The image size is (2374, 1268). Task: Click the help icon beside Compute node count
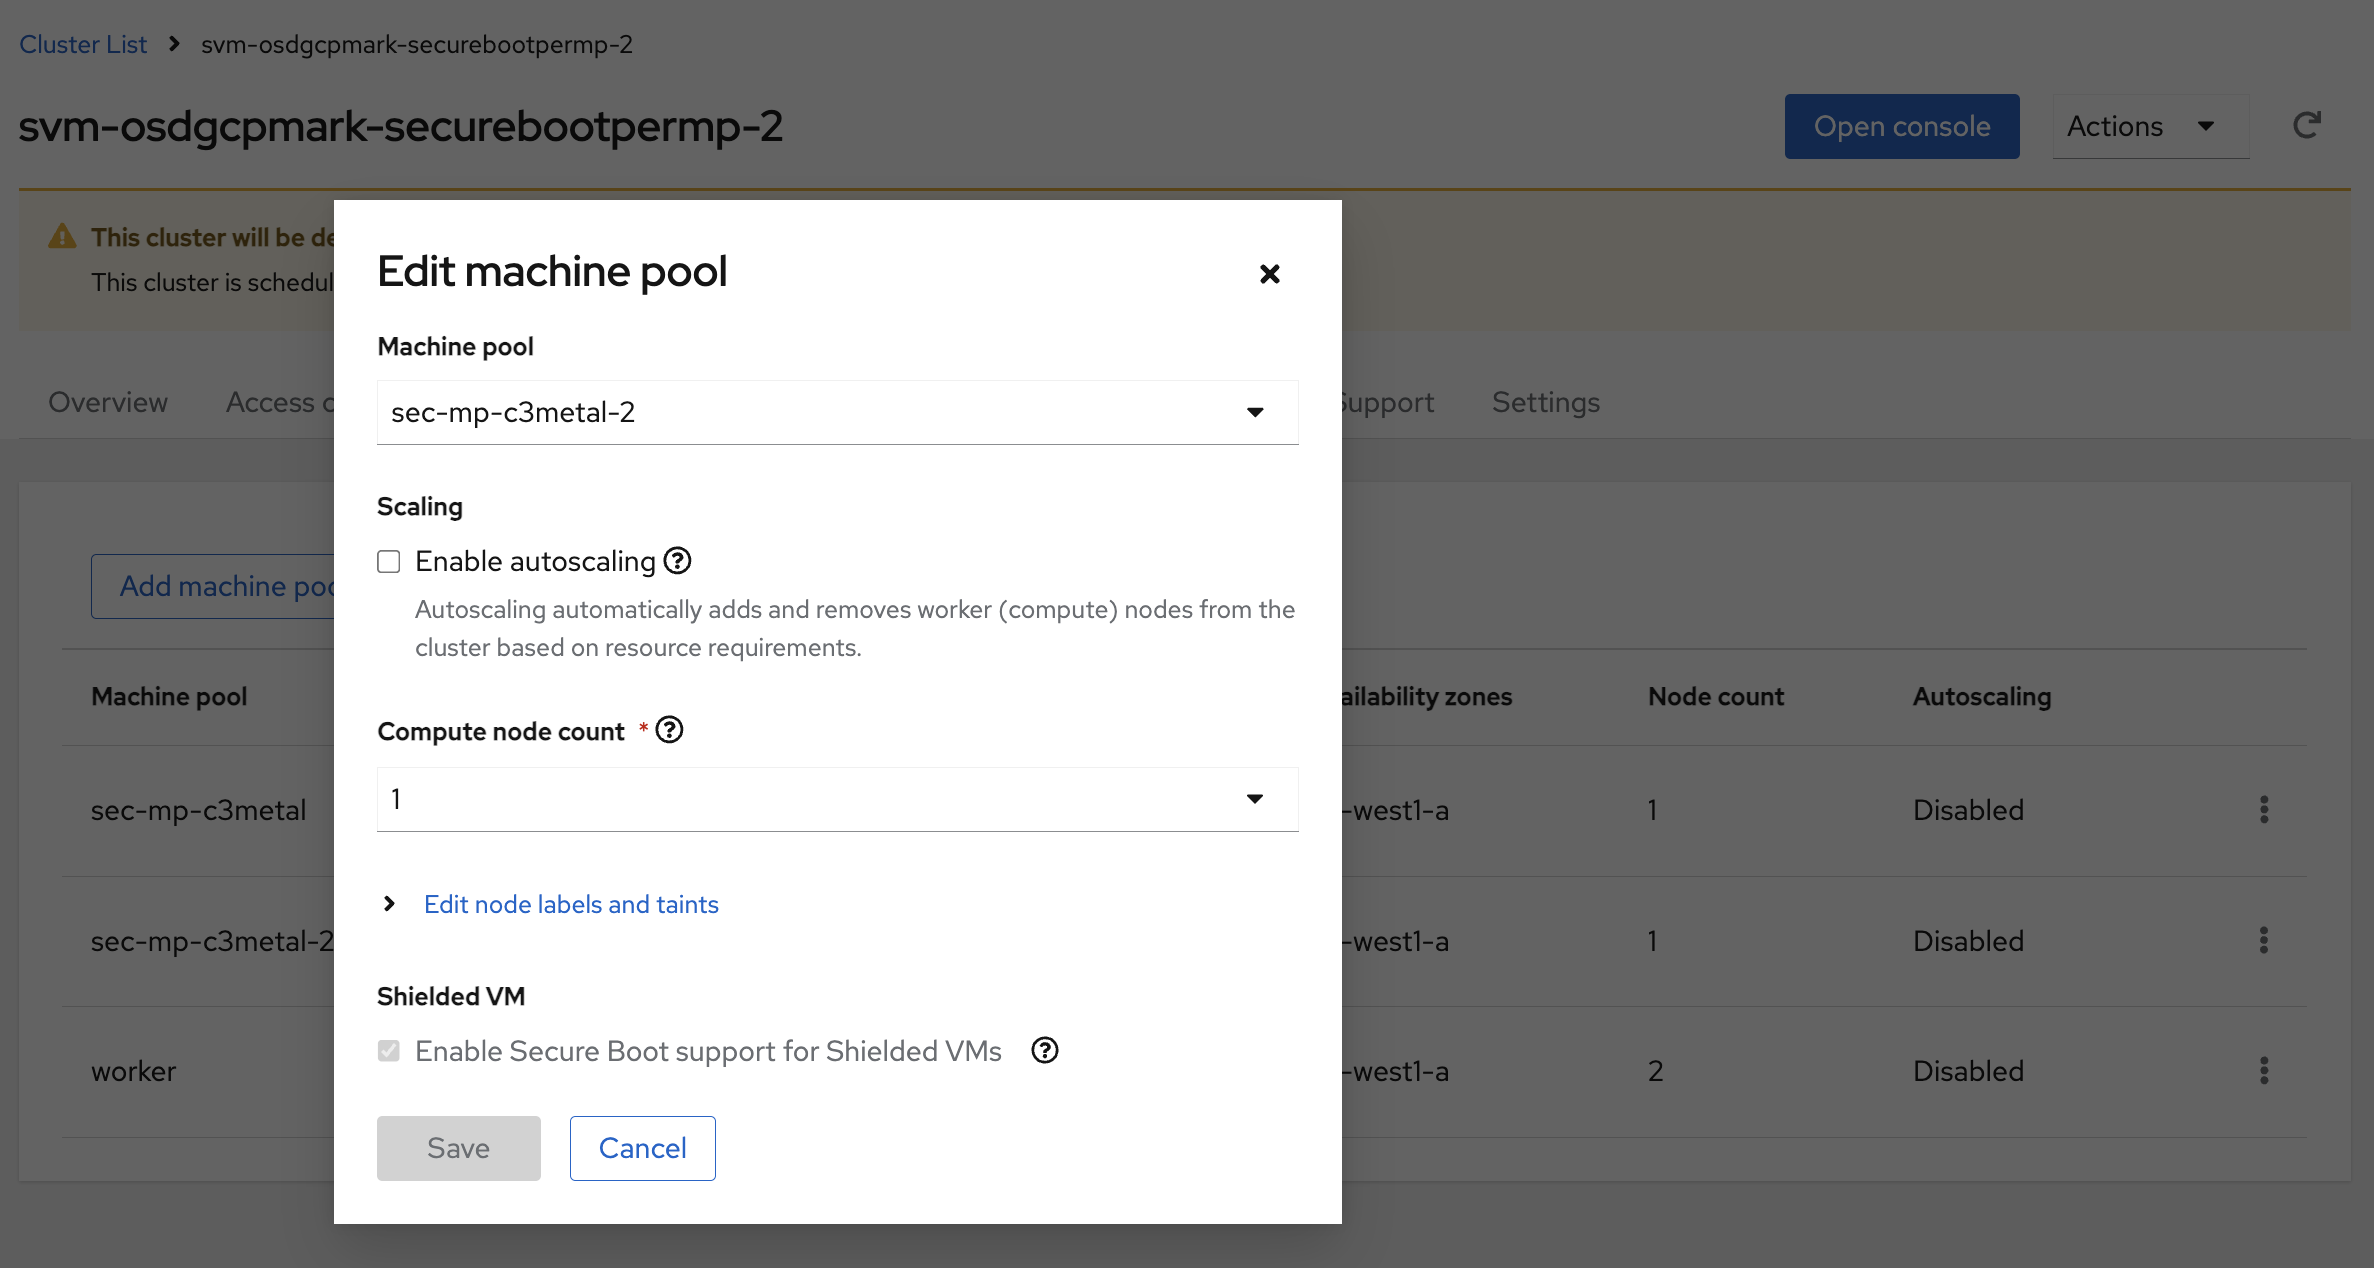[x=669, y=730]
